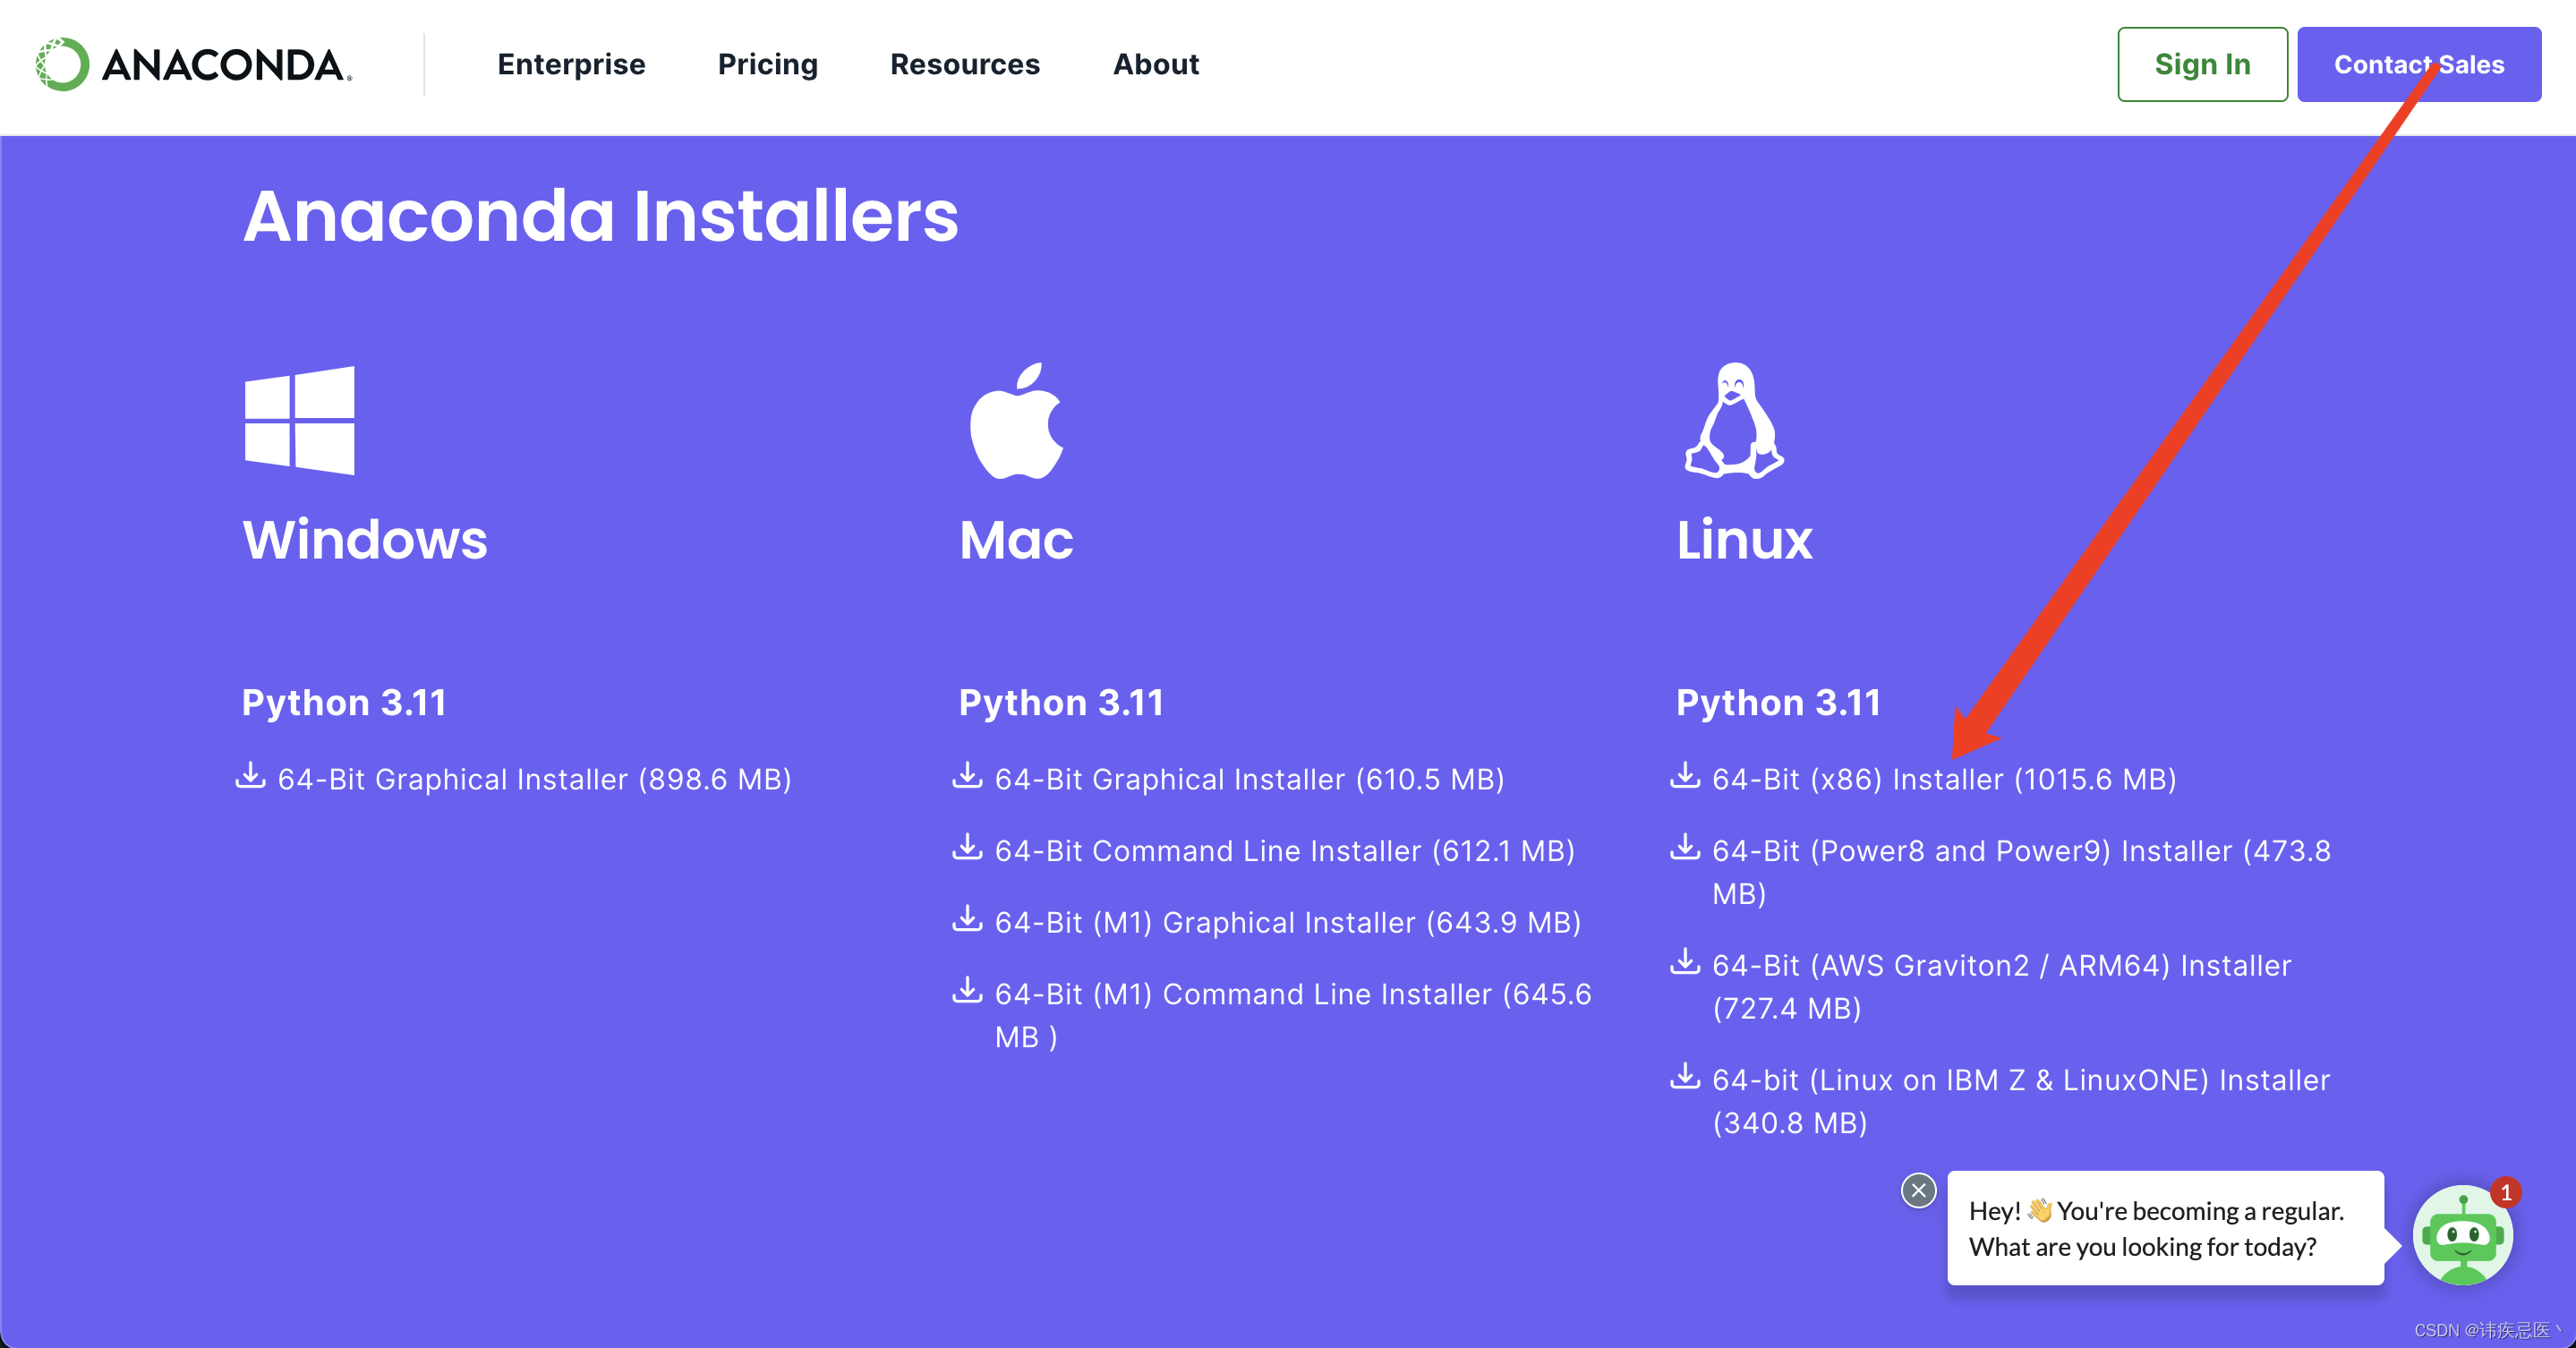Click the red notification badge on chatbot
This screenshot has height=1348, width=2576.
[x=2506, y=1192]
